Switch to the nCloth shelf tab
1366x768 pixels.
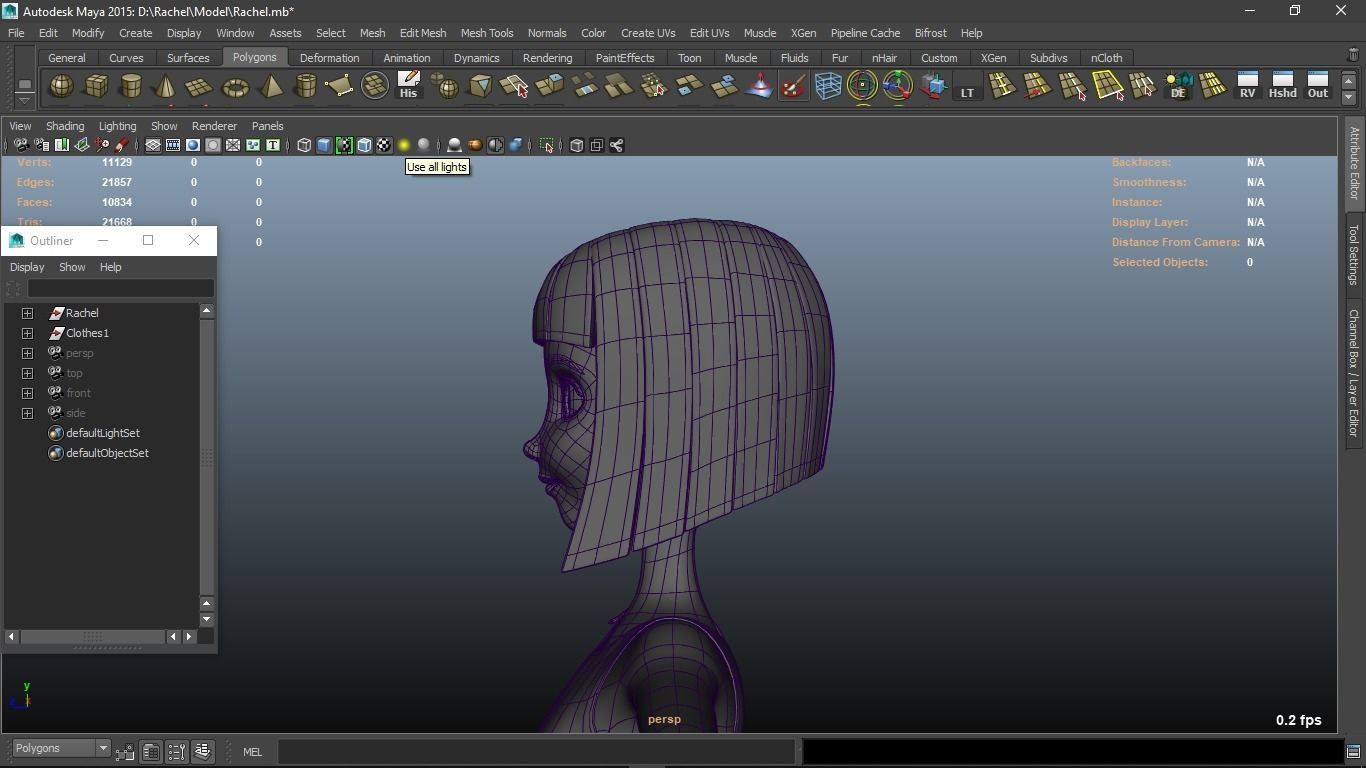pos(1106,58)
